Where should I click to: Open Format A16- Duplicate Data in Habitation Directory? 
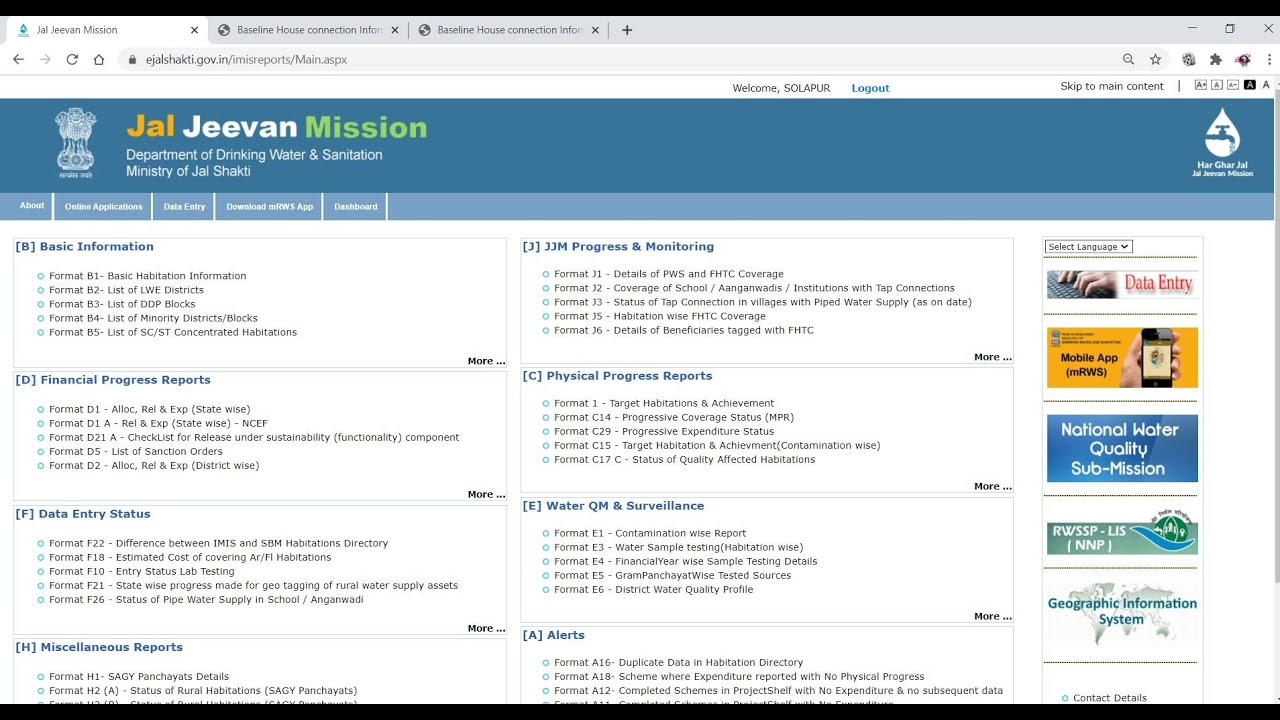pyautogui.click(x=679, y=662)
